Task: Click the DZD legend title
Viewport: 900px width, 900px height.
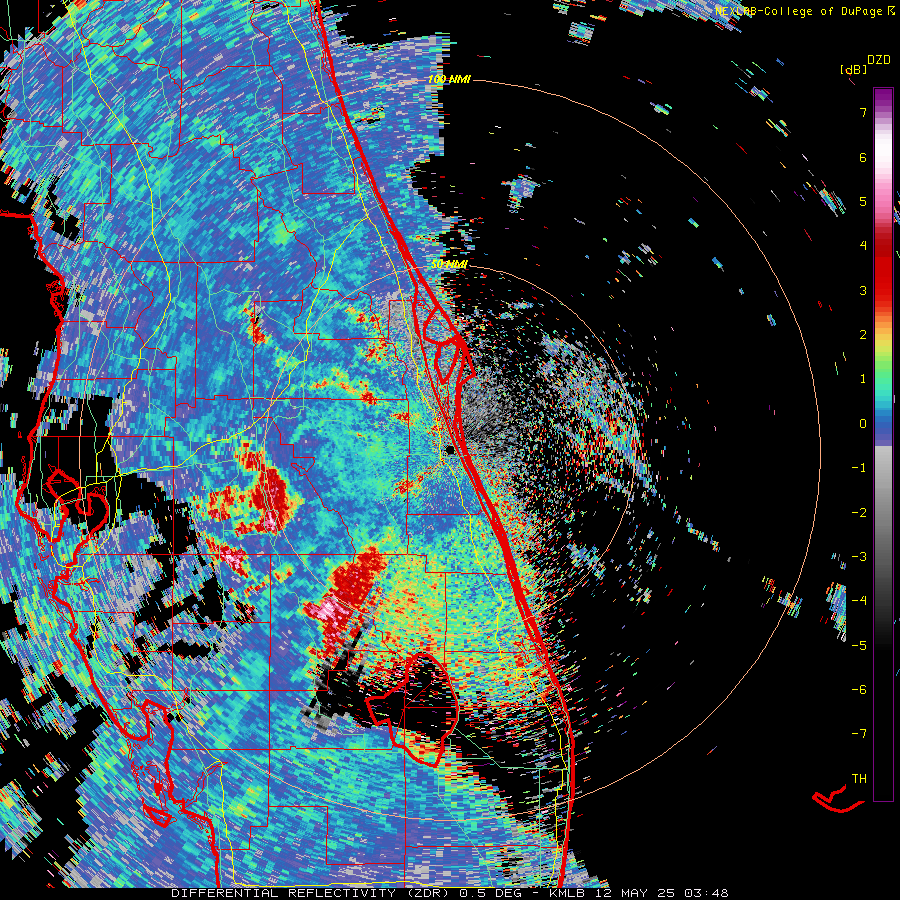Action: [x=879, y=60]
